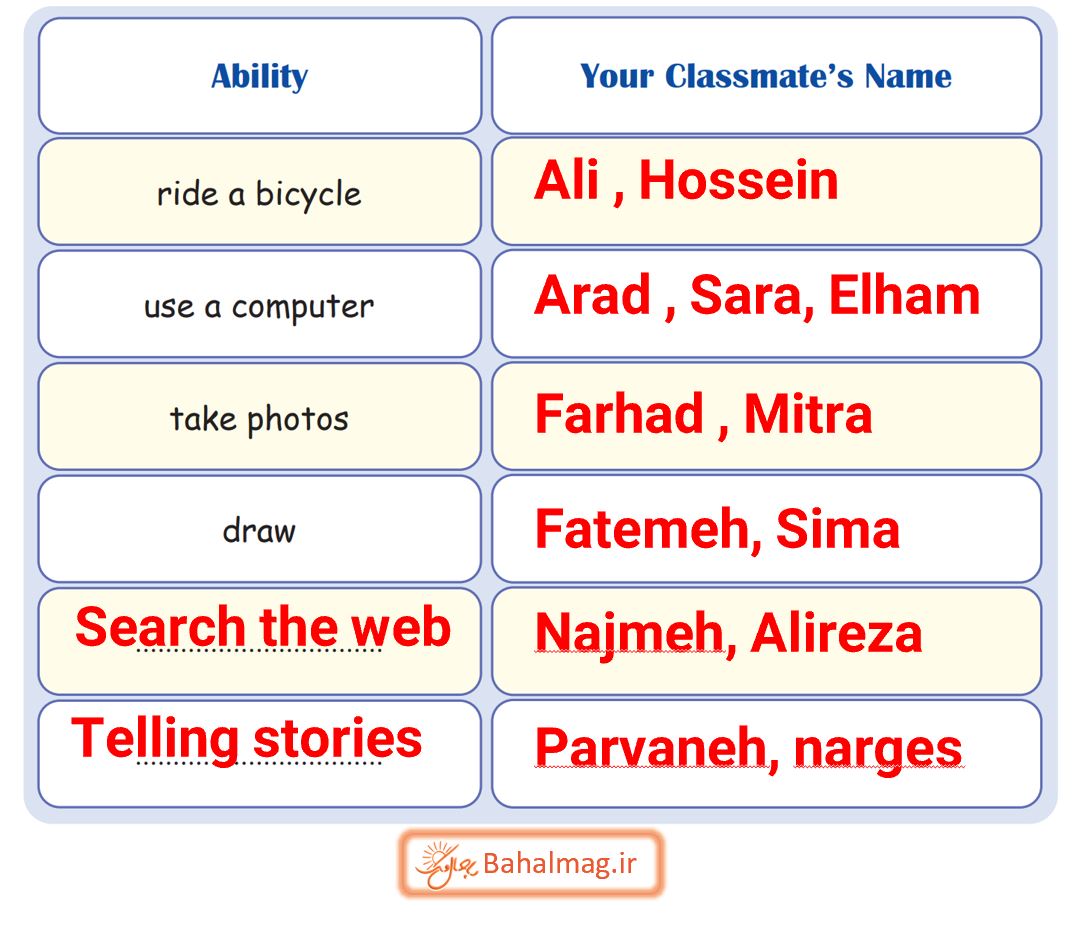Click the word Hossein

point(738,180)
